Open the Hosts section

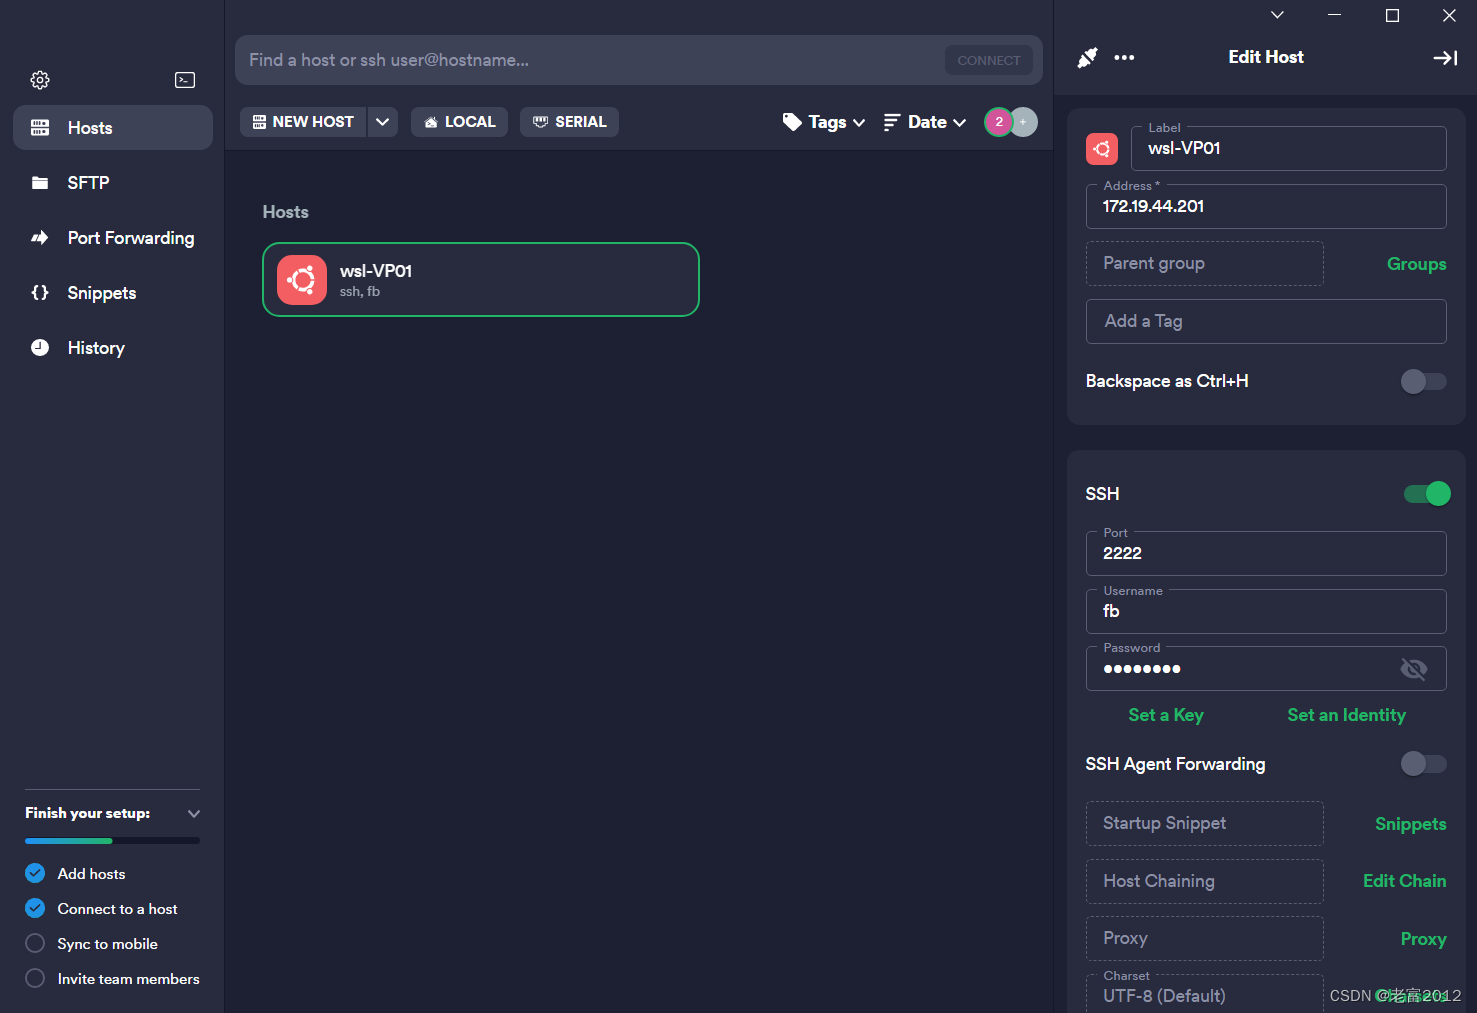click(x=113, y=128)
